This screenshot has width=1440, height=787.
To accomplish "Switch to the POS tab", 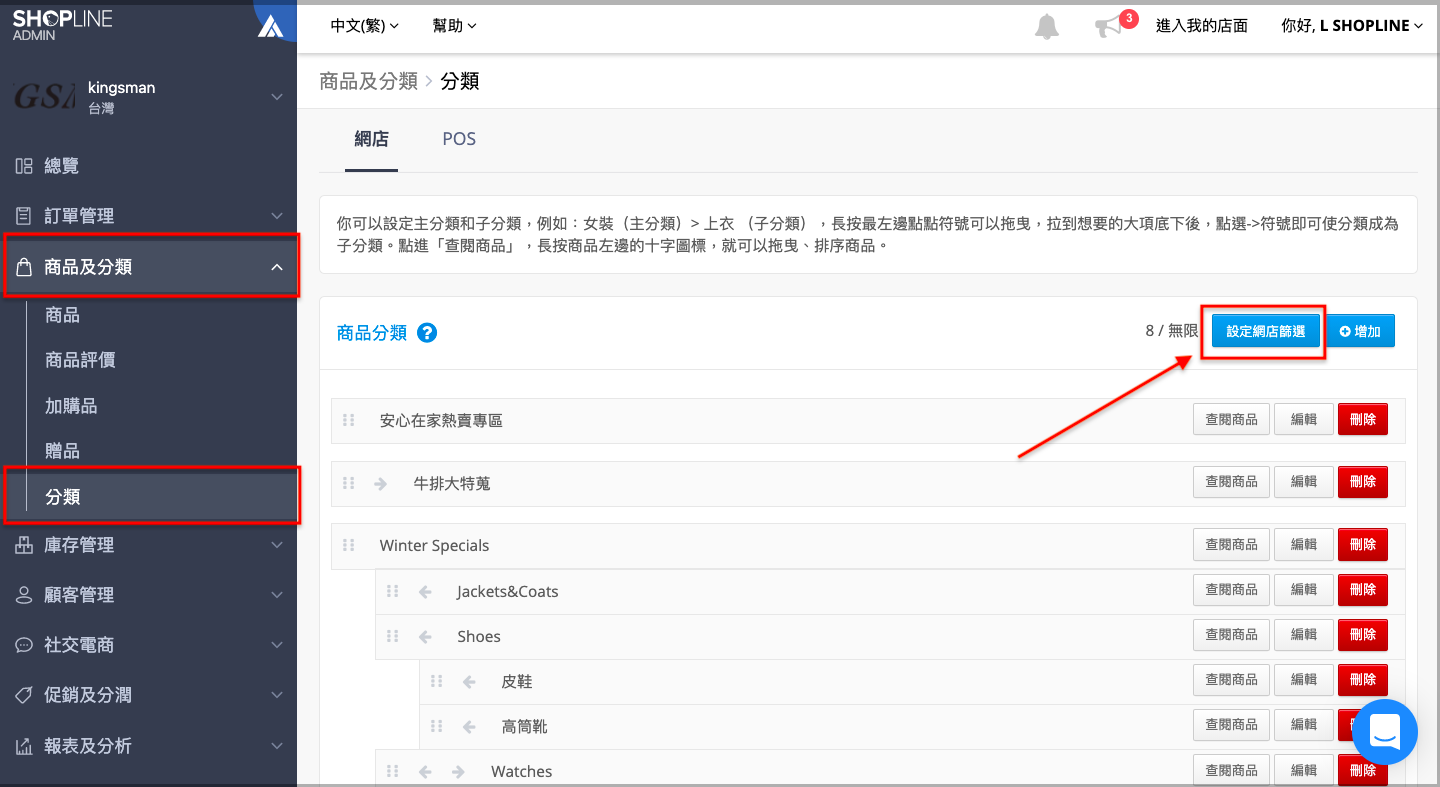I will [x=459, y=140].
